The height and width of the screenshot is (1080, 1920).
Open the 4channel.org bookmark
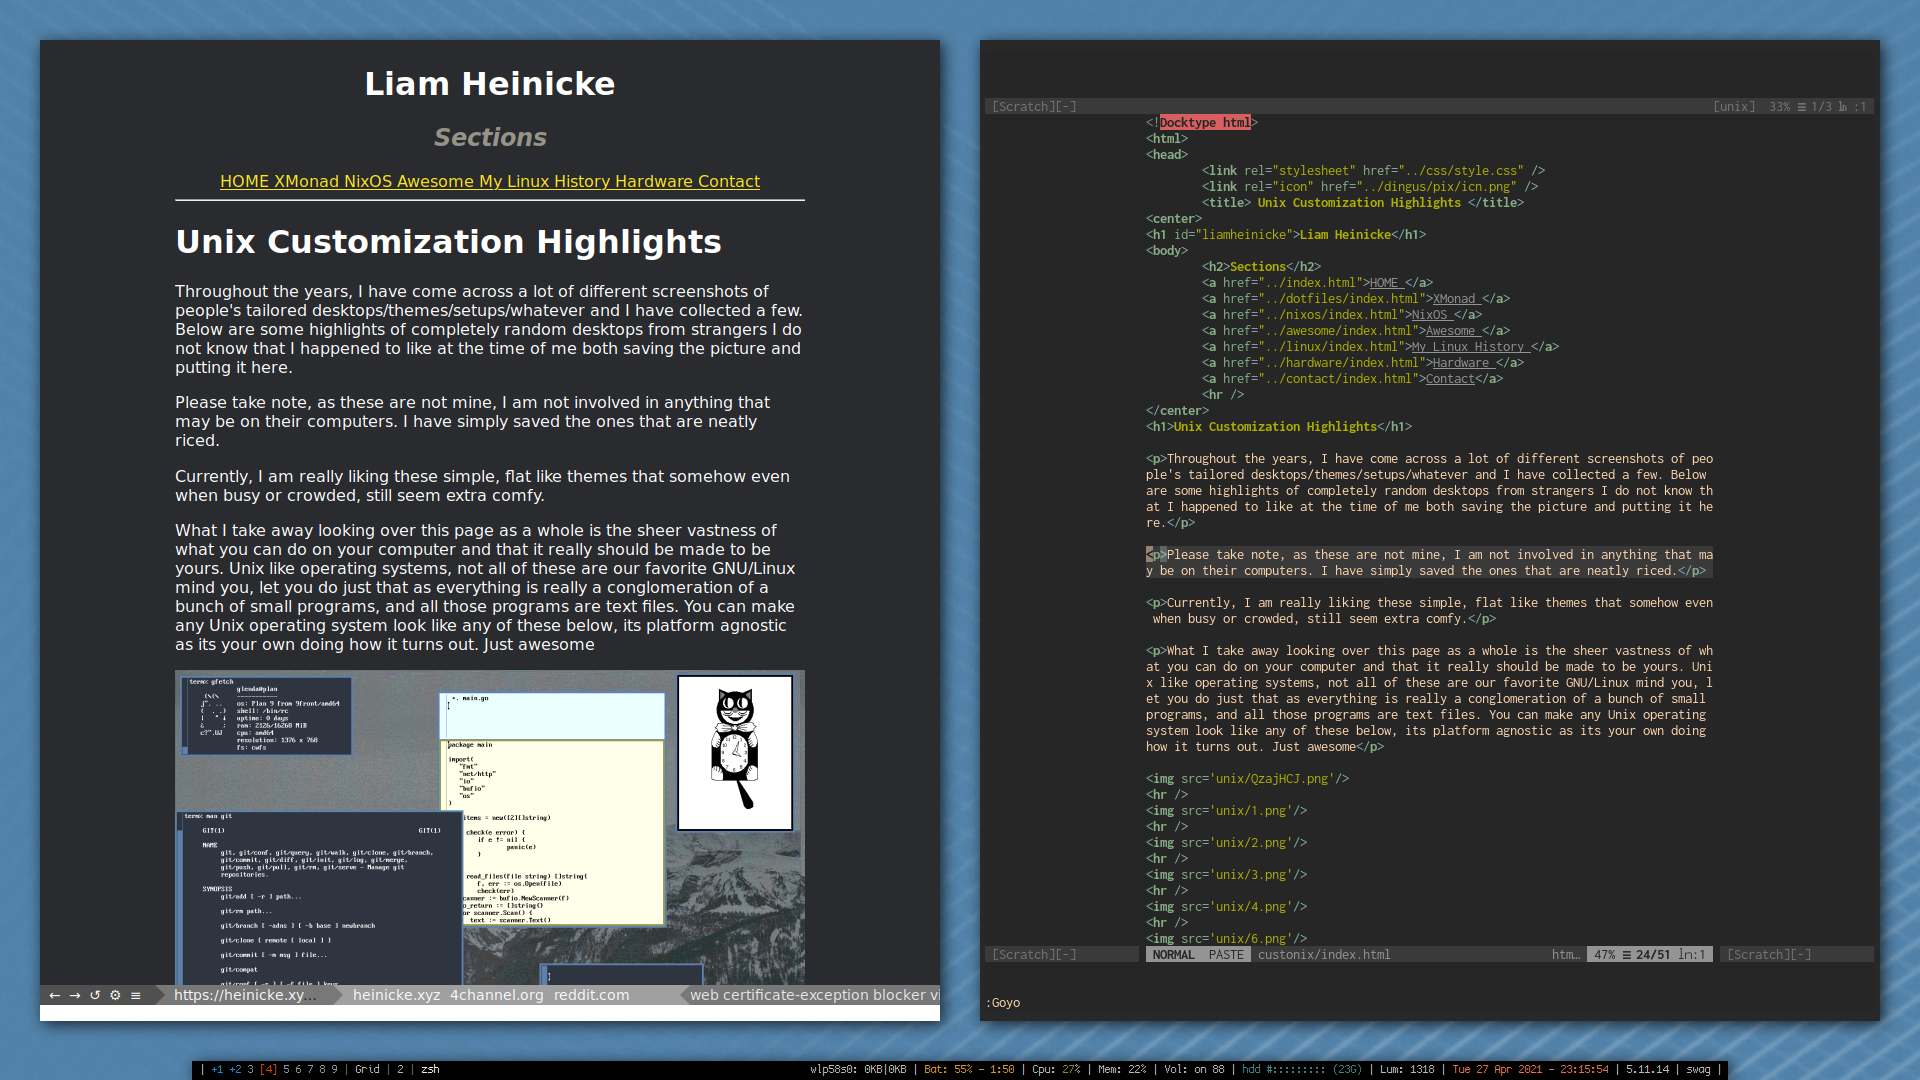(x=496, y=995)
